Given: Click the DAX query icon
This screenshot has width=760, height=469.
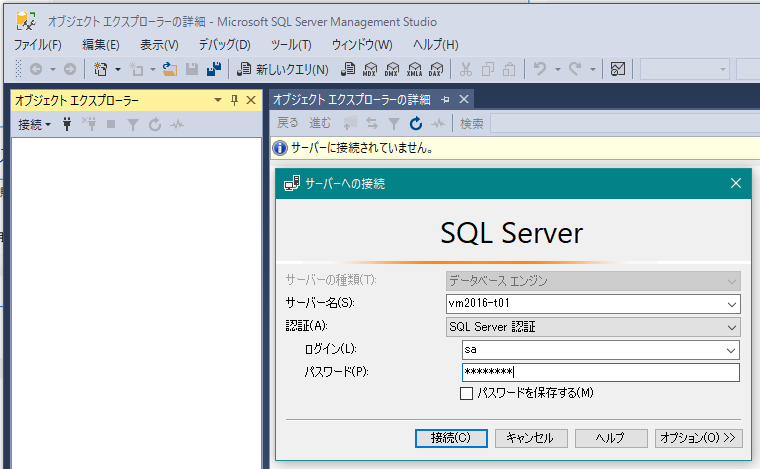Looking at the screenshot, I should (x=436, y=69).
